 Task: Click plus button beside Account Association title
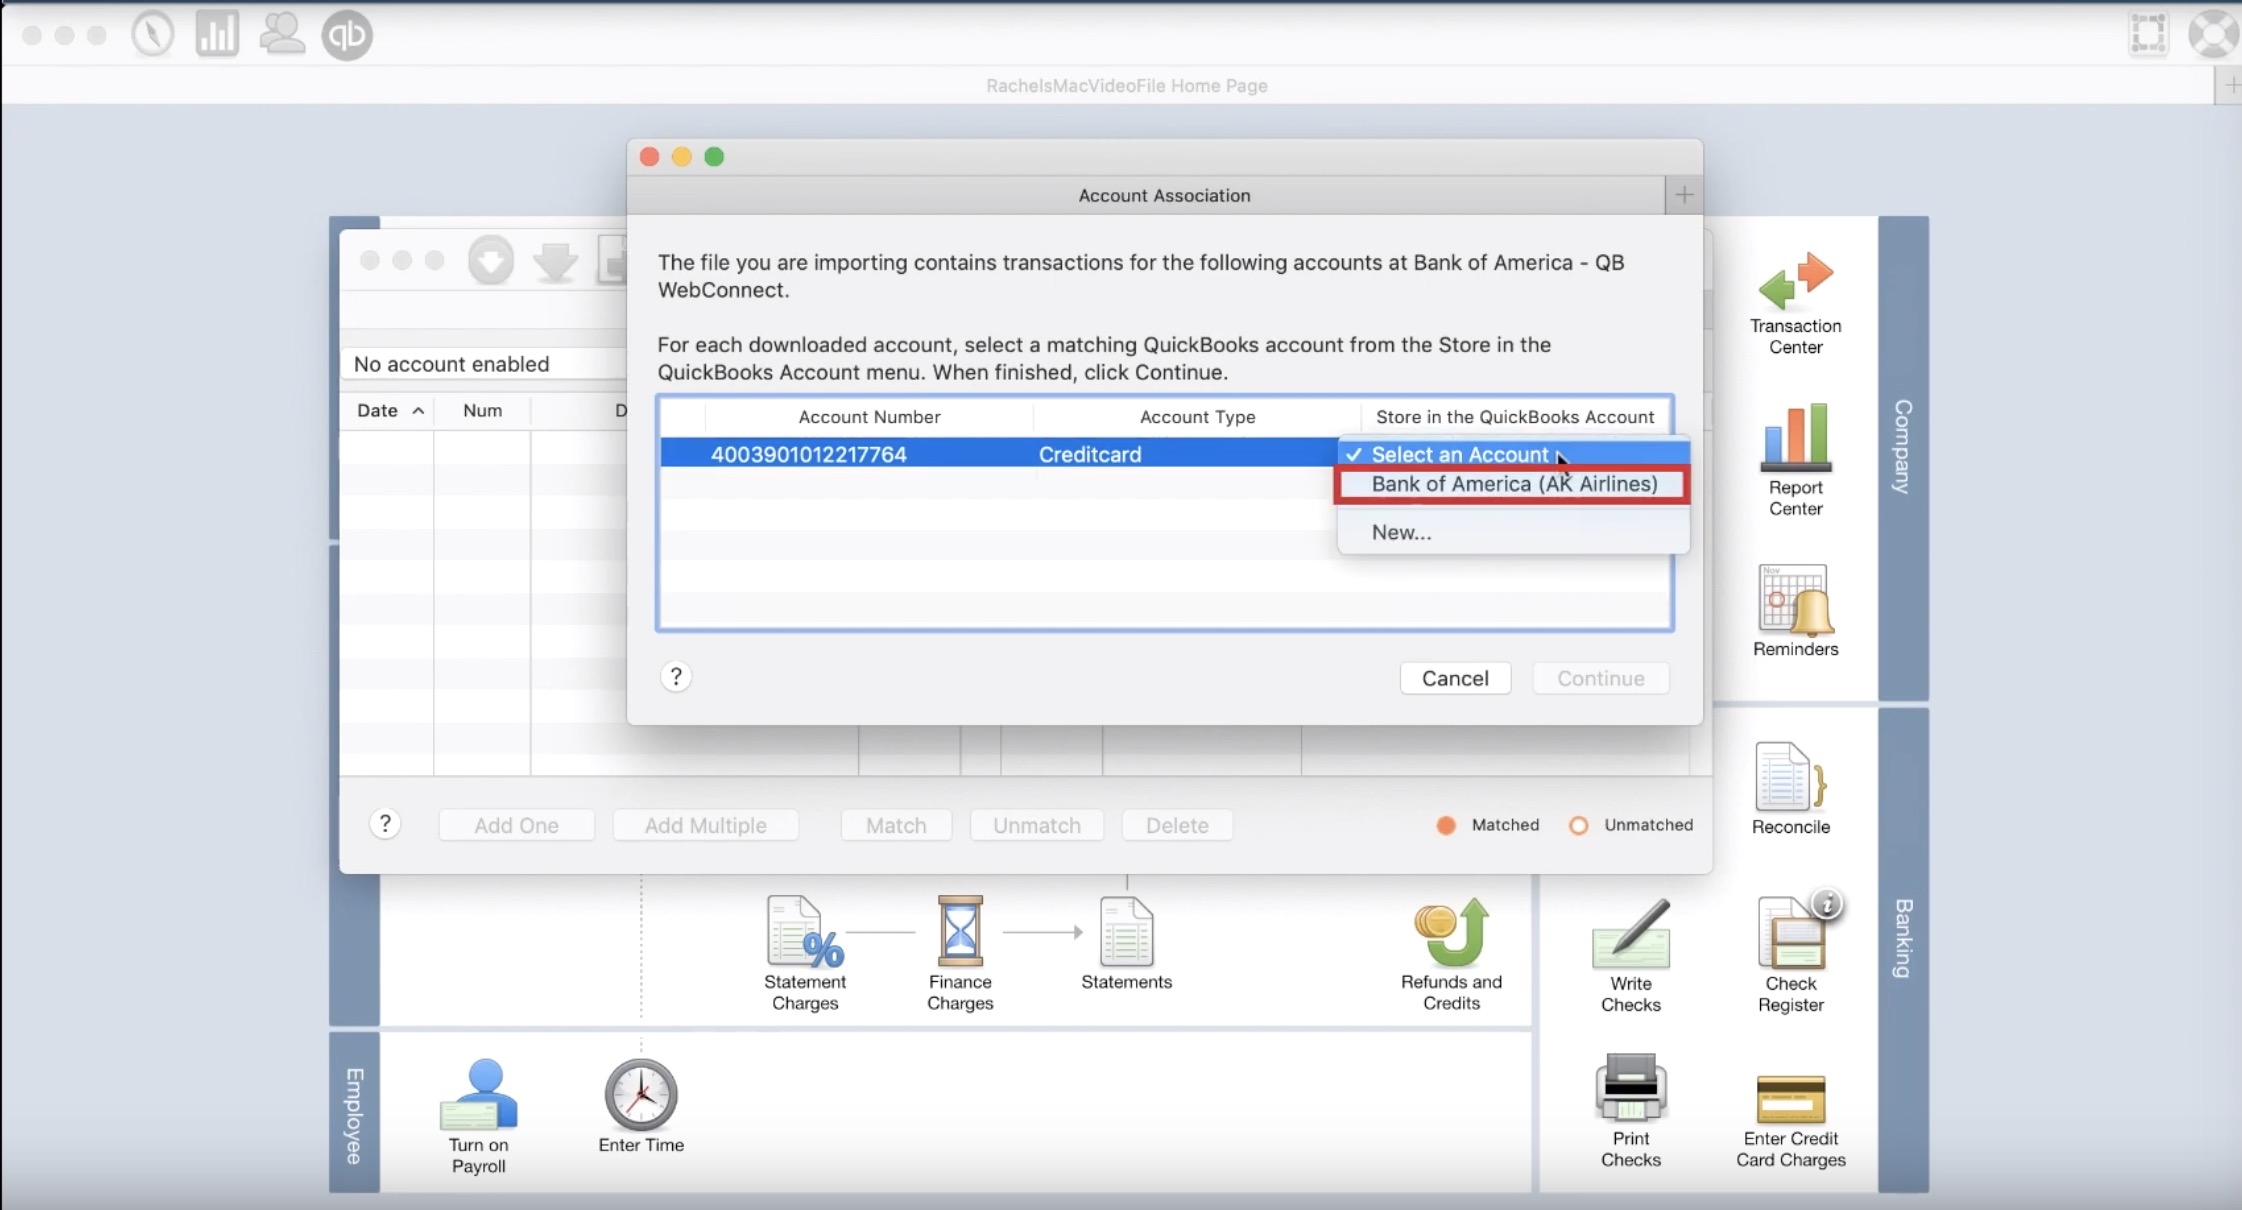click(1684, 195)
